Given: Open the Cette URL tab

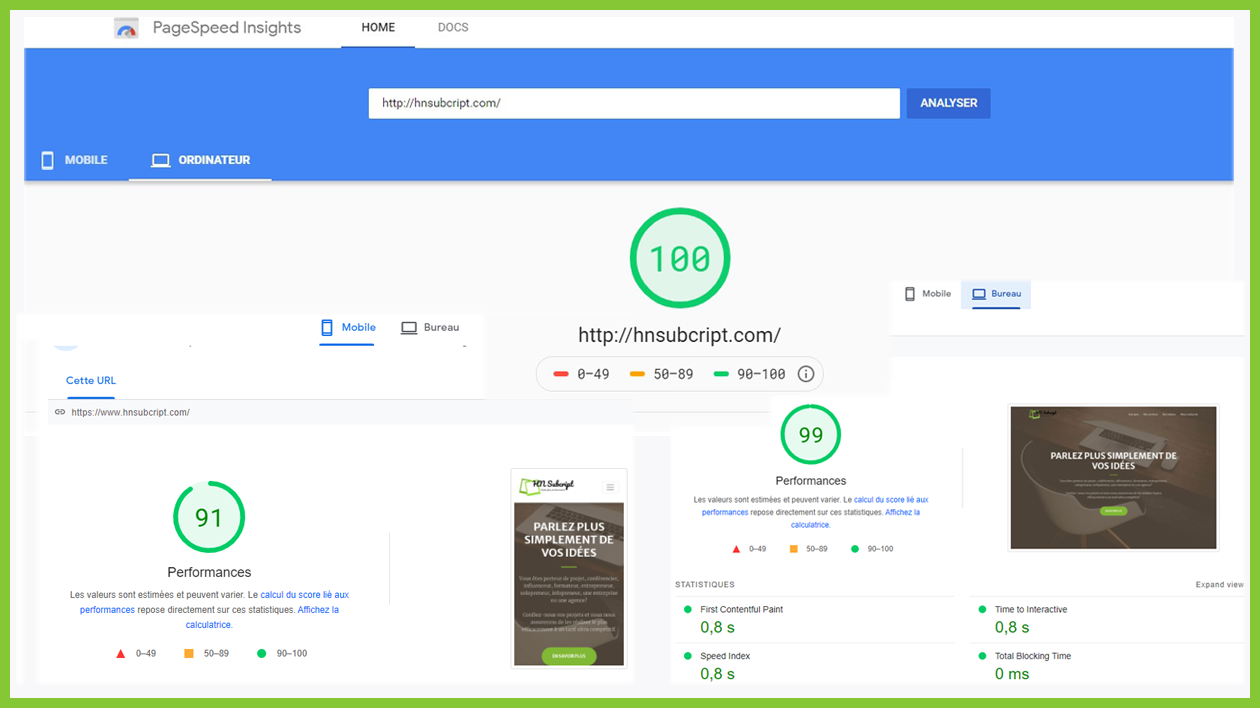Looking at the screenshot, I should pos(91,381).
